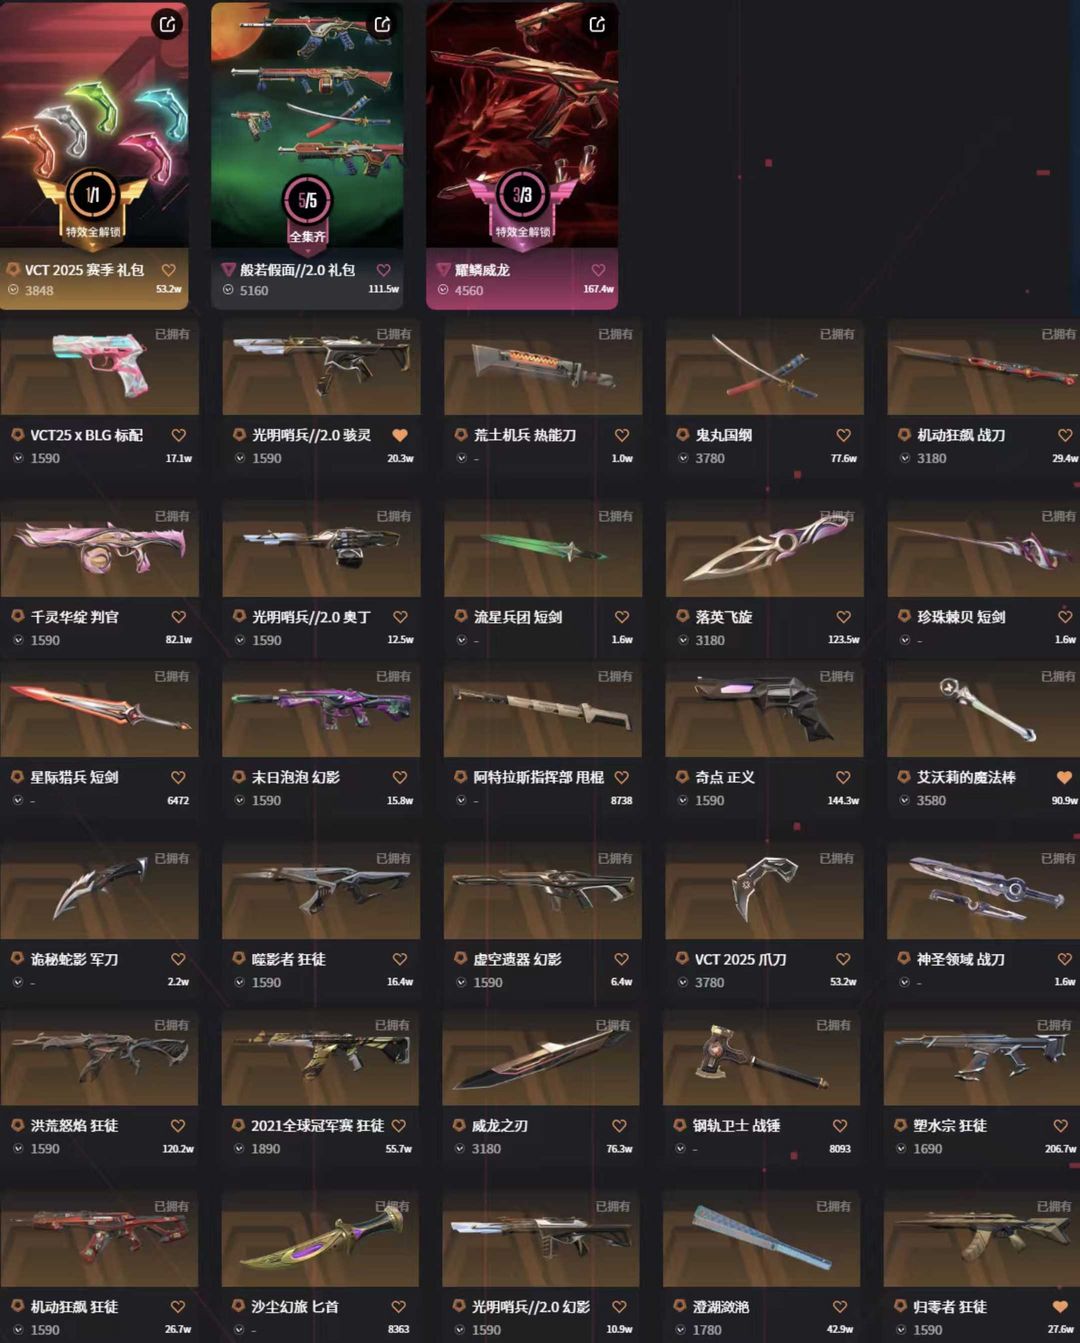
Task: Click heart icon for 威龙之刃
Action: point(619,1126)
